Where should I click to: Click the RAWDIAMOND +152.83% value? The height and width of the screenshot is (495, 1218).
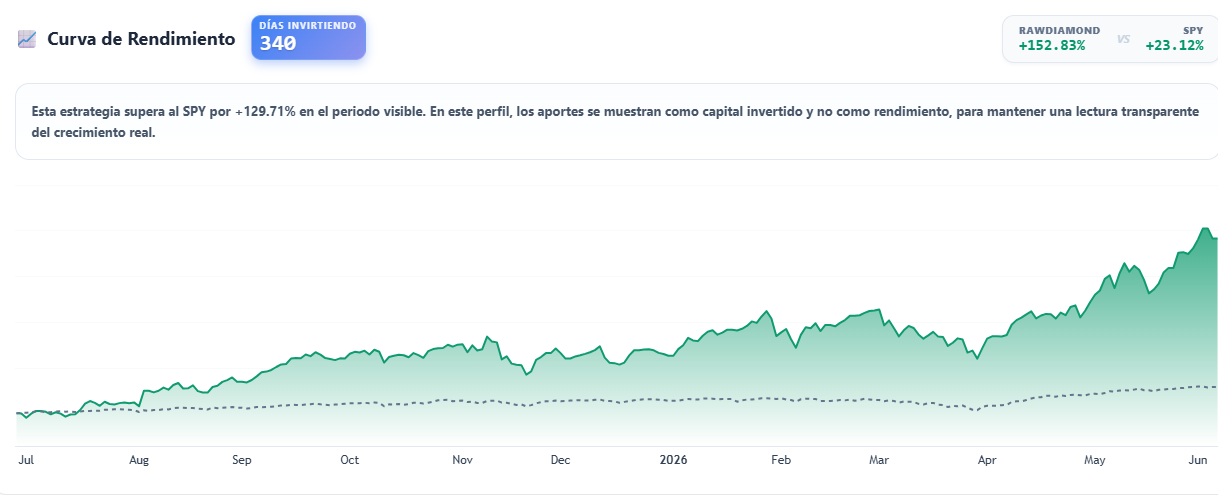(x=1052, y=45)
